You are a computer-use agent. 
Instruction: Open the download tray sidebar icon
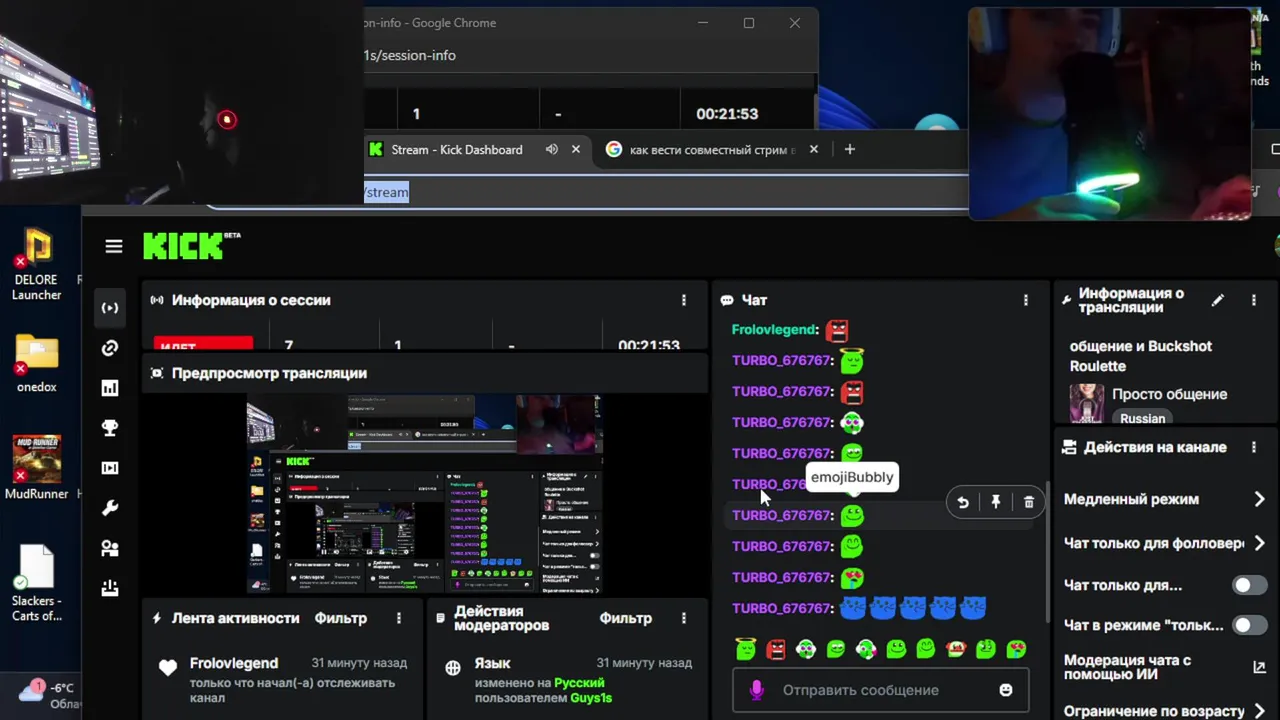pyautogui.click(x=110, y=588)
